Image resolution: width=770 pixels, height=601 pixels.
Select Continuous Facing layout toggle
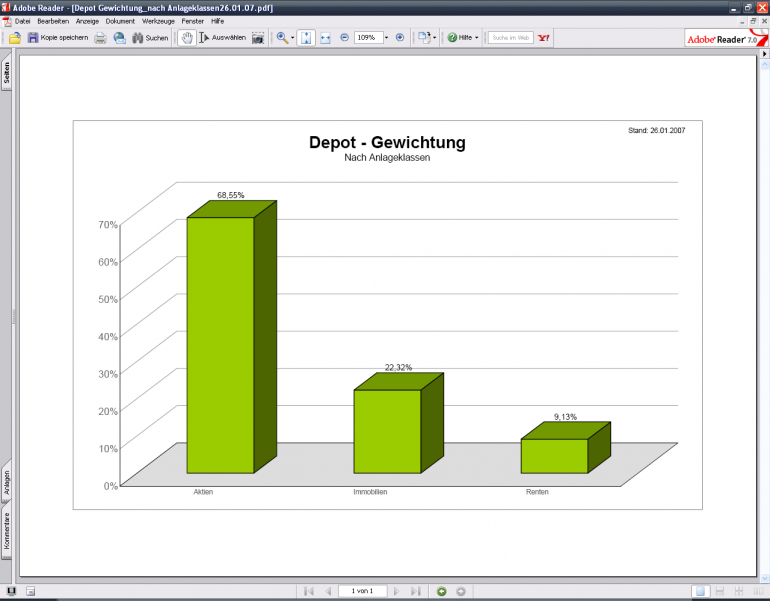tap(739, 591)
